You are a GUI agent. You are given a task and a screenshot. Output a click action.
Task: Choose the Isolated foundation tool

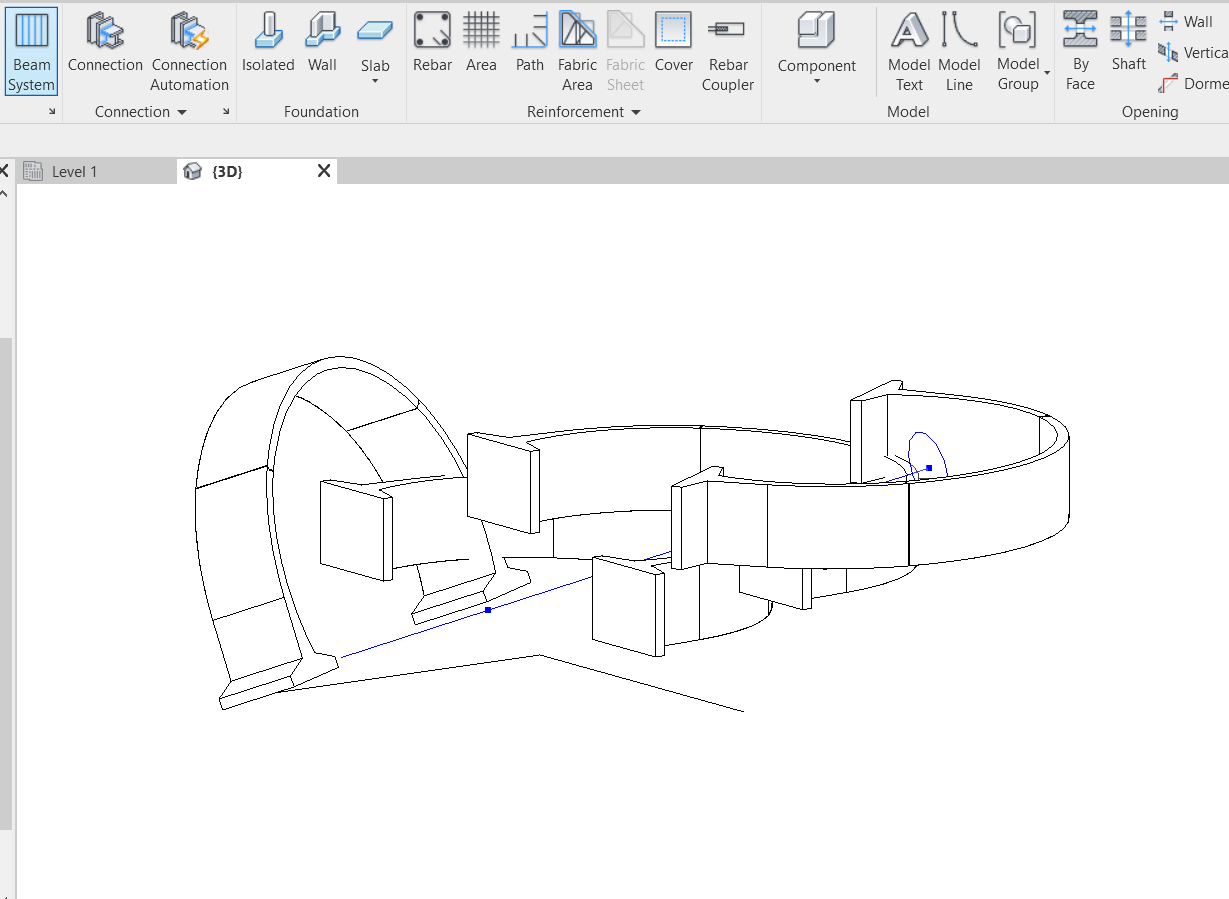point(268,43)
